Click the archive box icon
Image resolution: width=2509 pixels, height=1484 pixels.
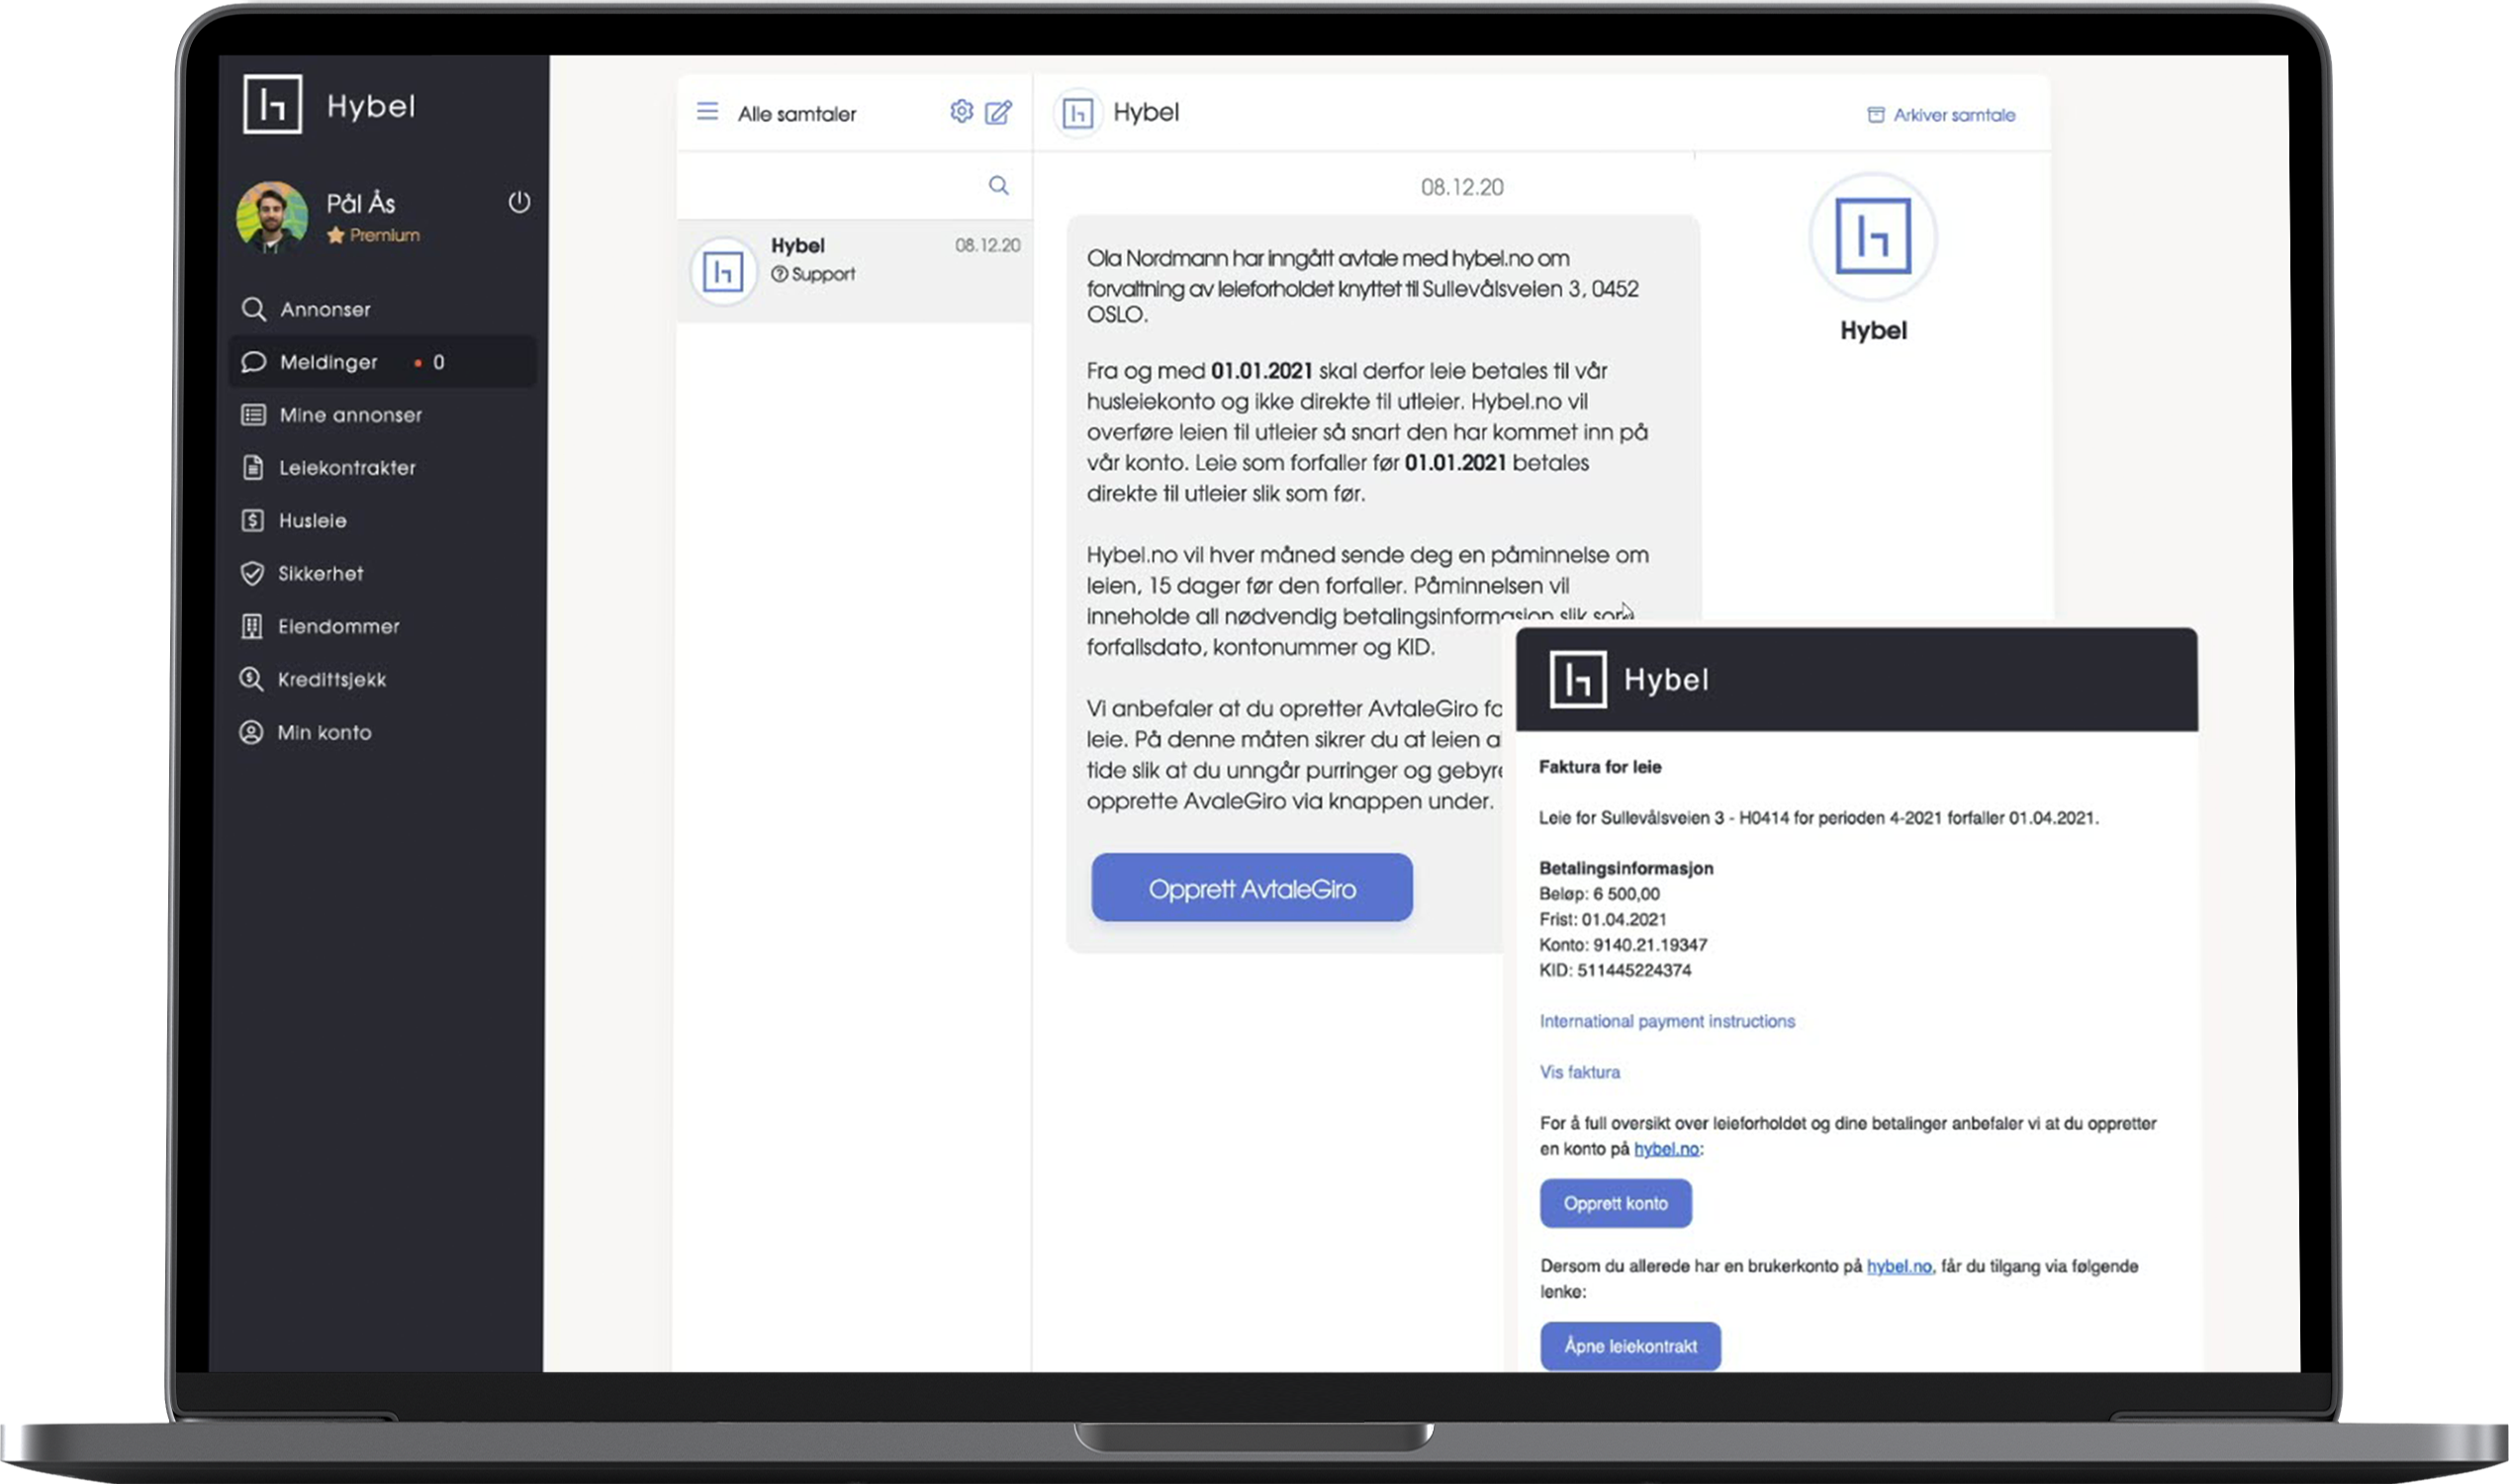[x=1876, y=115]
